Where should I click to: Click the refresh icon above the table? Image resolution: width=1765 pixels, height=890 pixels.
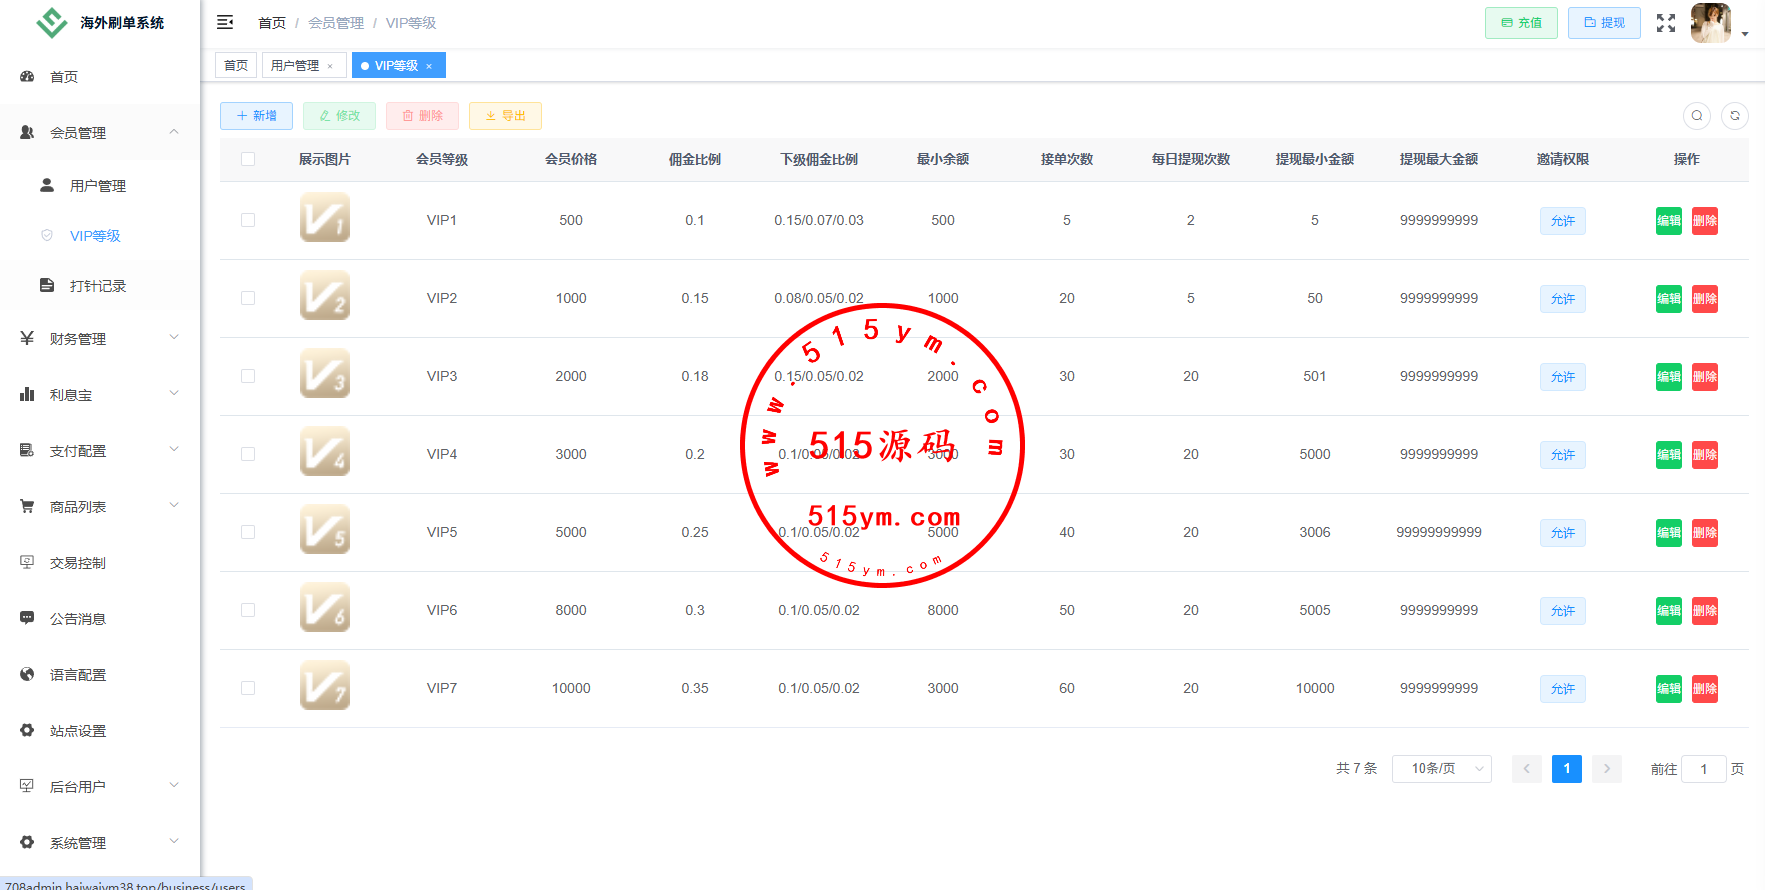click(x=1734, y=116)
